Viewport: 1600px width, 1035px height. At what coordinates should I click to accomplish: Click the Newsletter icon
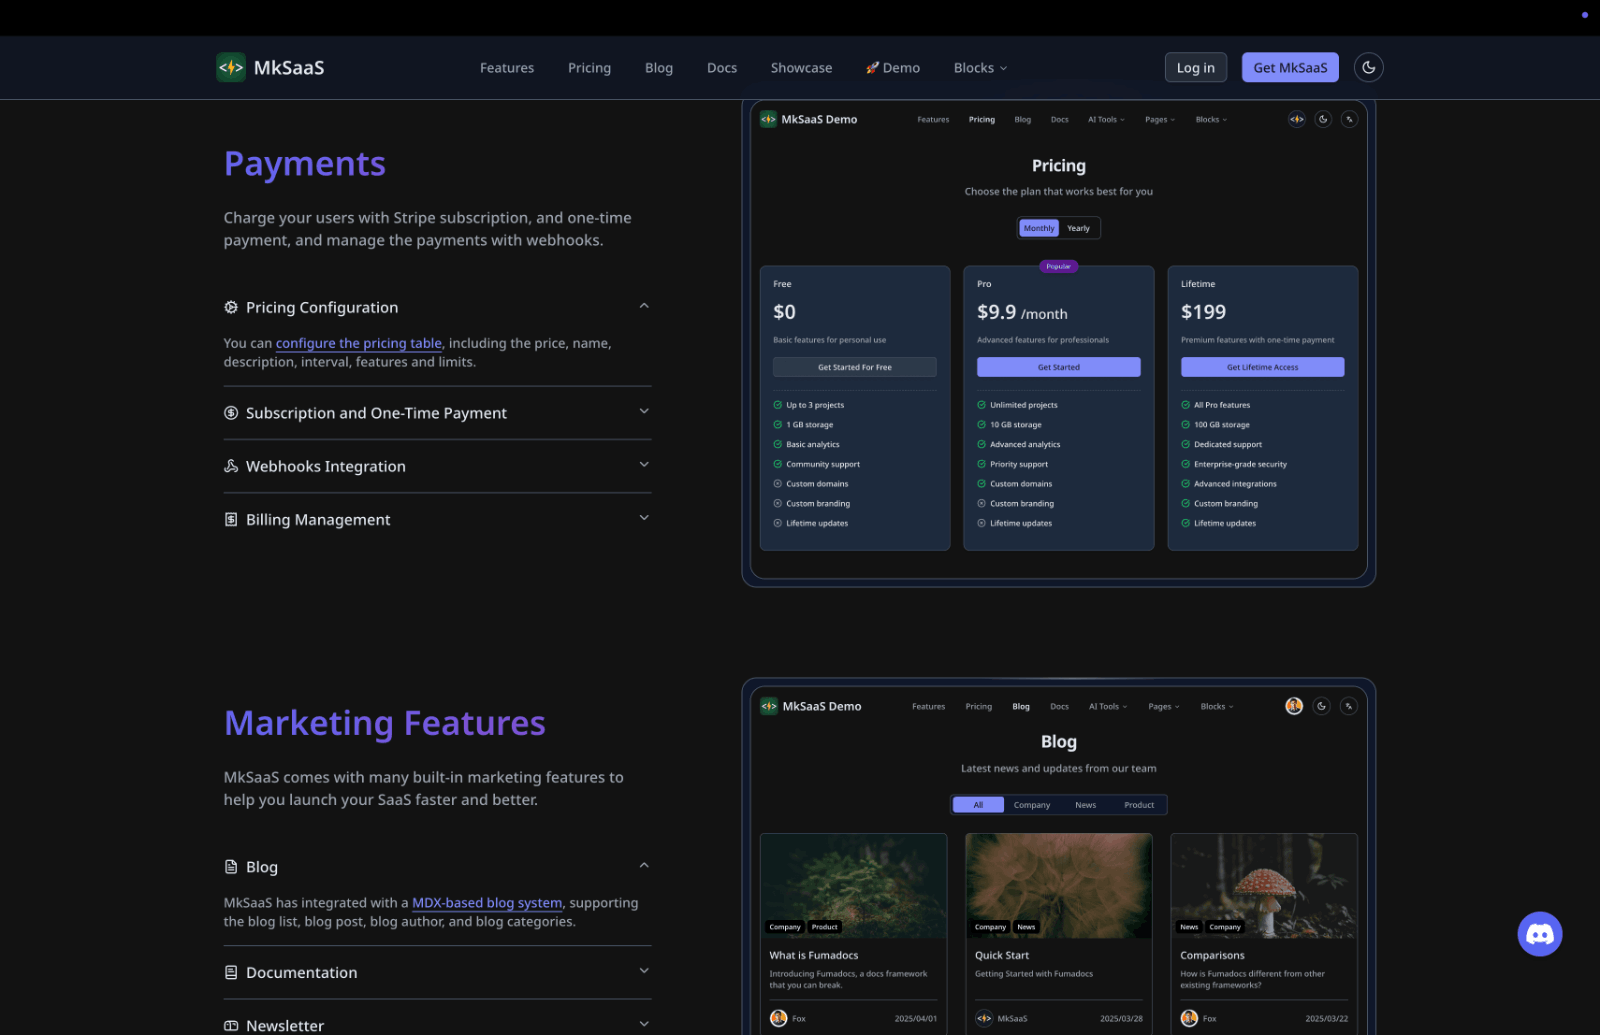231,1025
